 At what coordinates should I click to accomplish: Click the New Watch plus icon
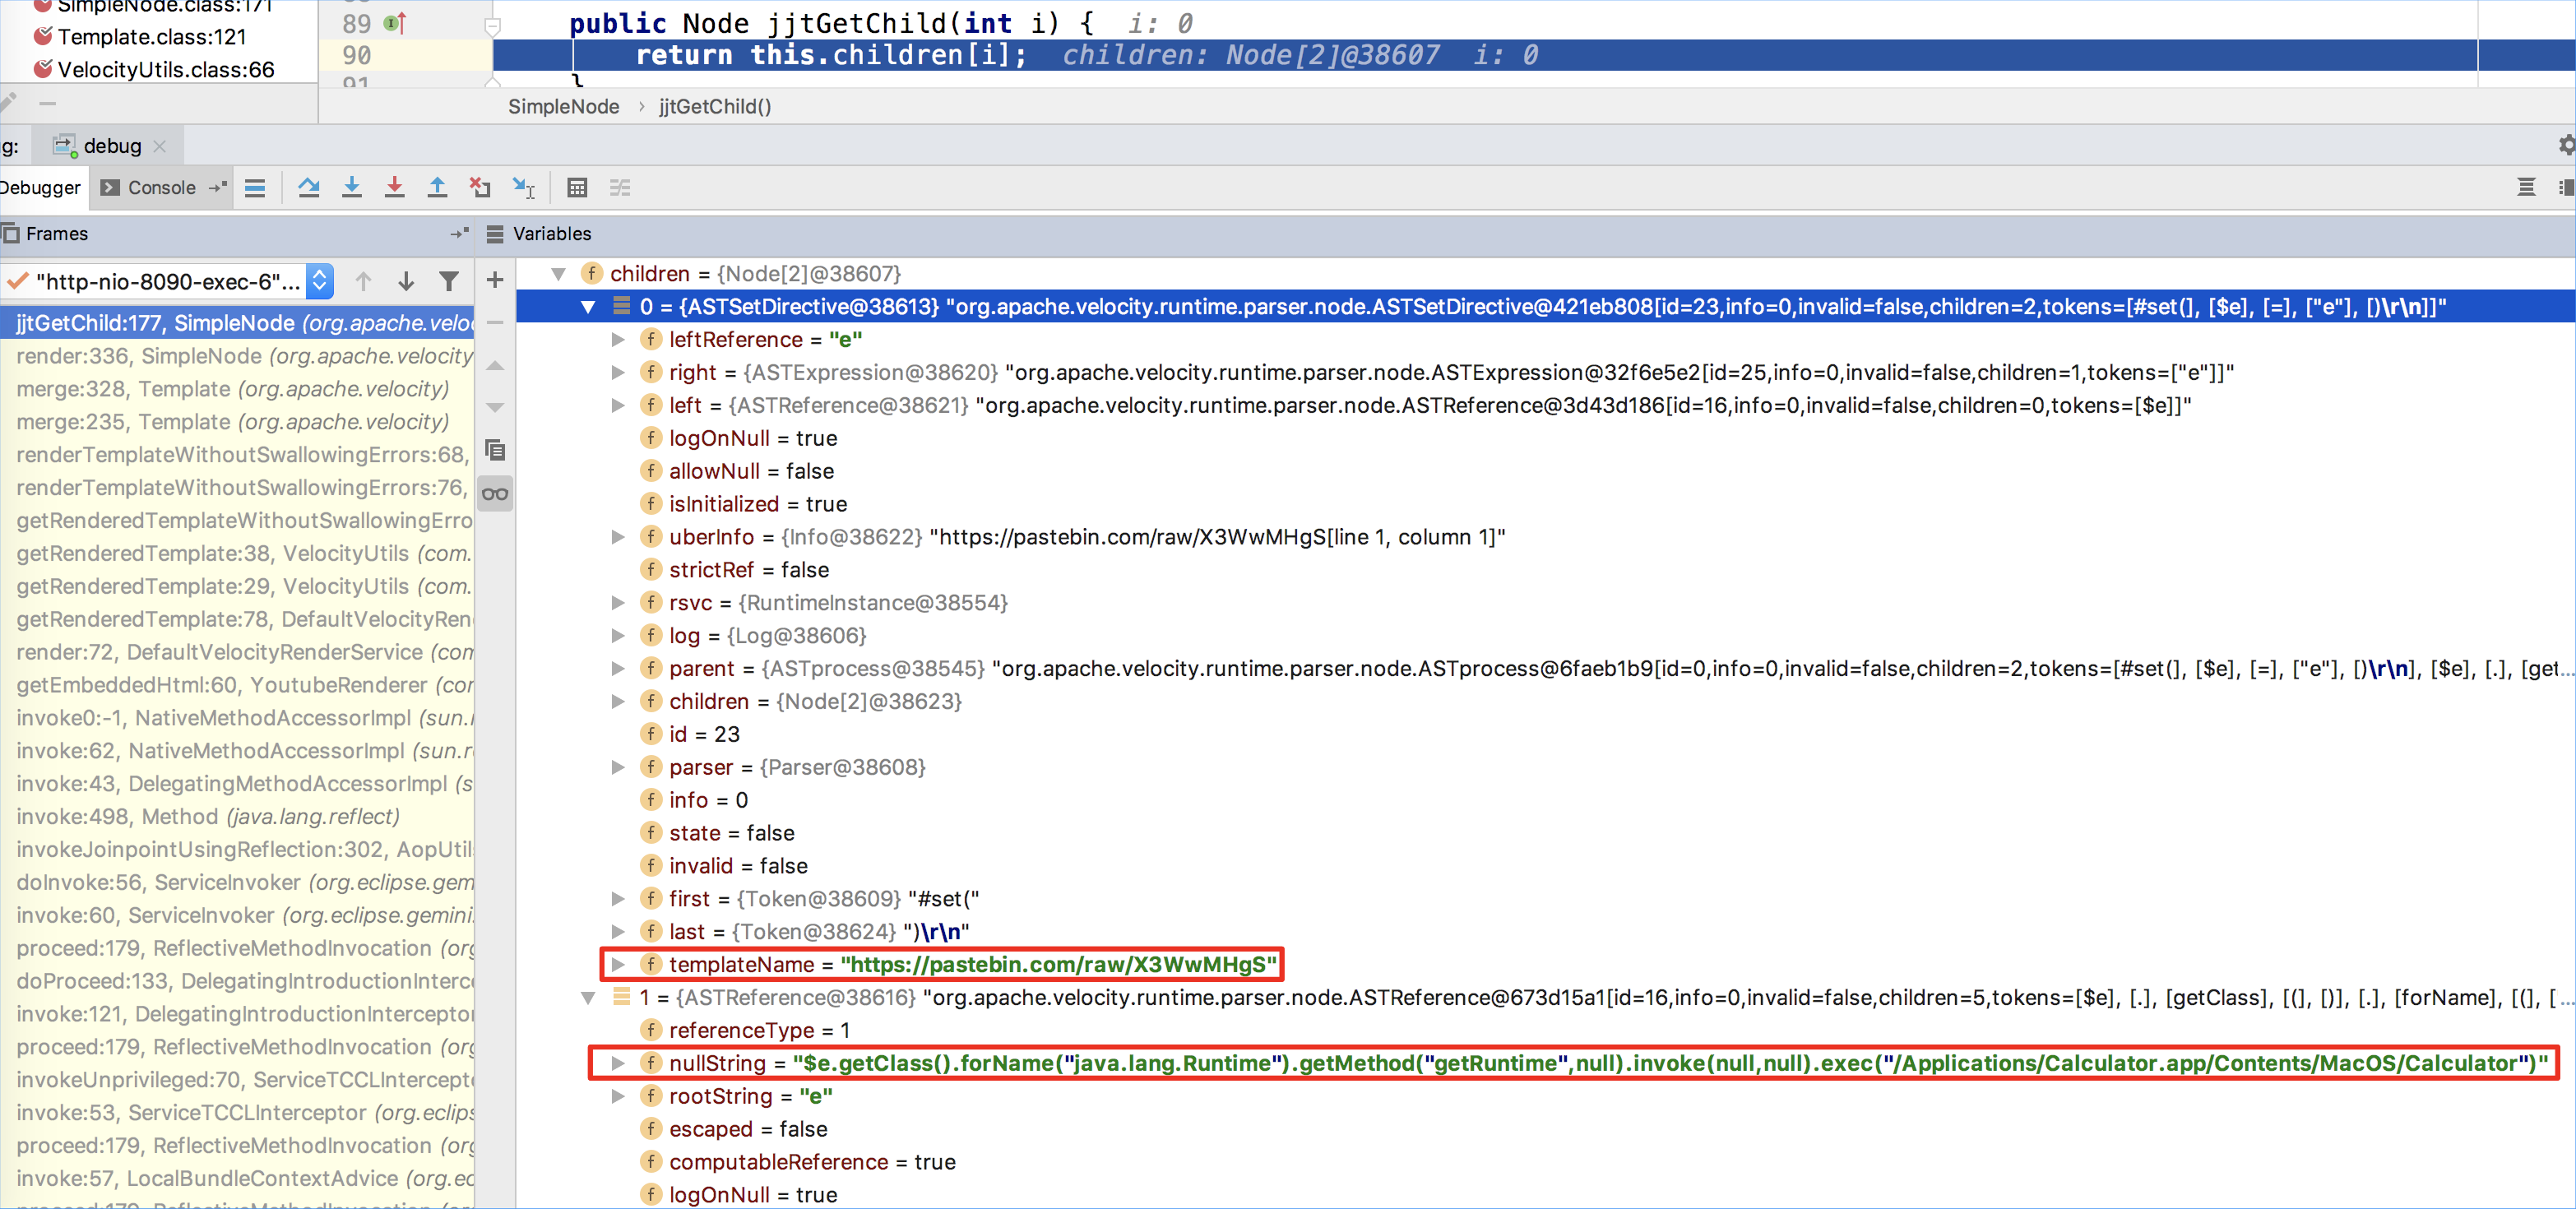point(495,280)
